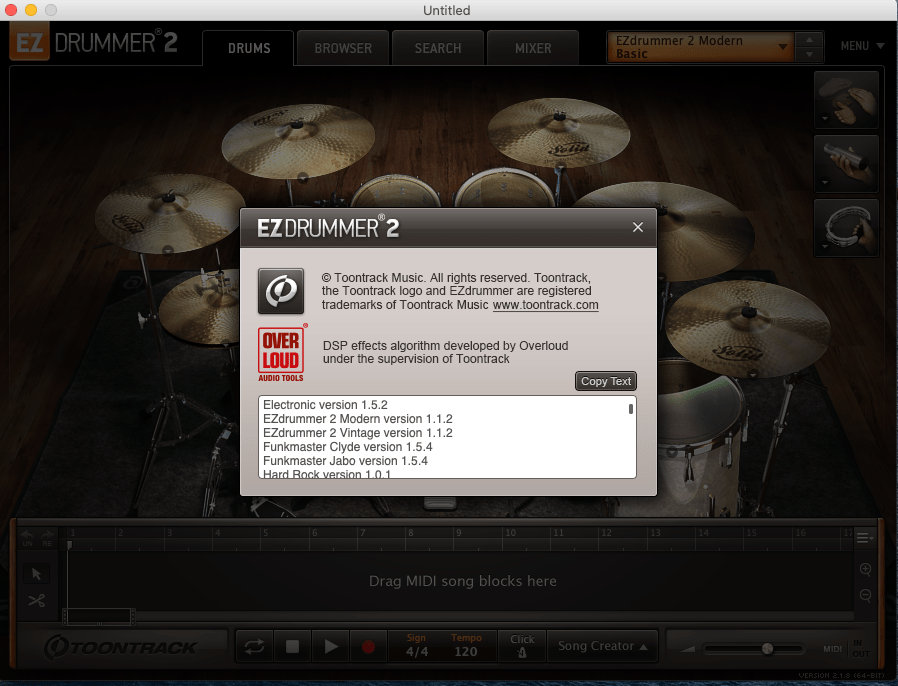Open the MENU dropdown

pos(862,46)
